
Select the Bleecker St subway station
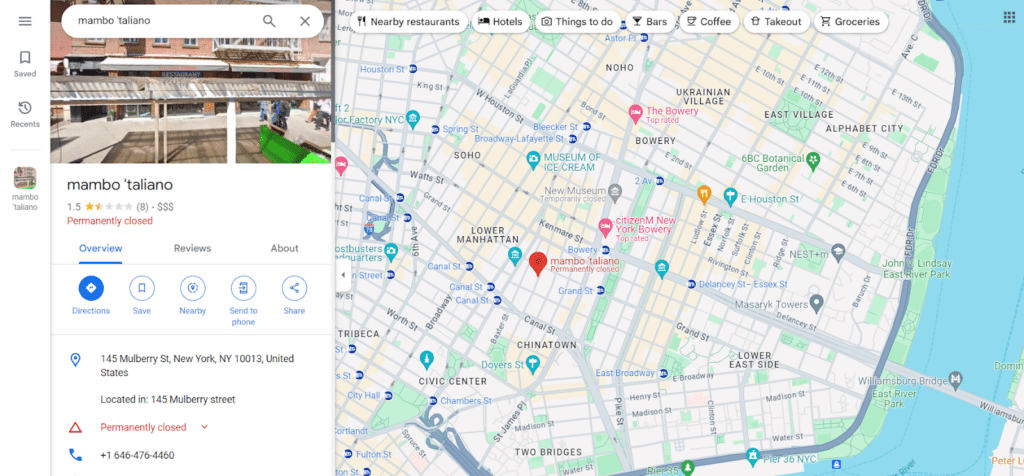[585, 127]
